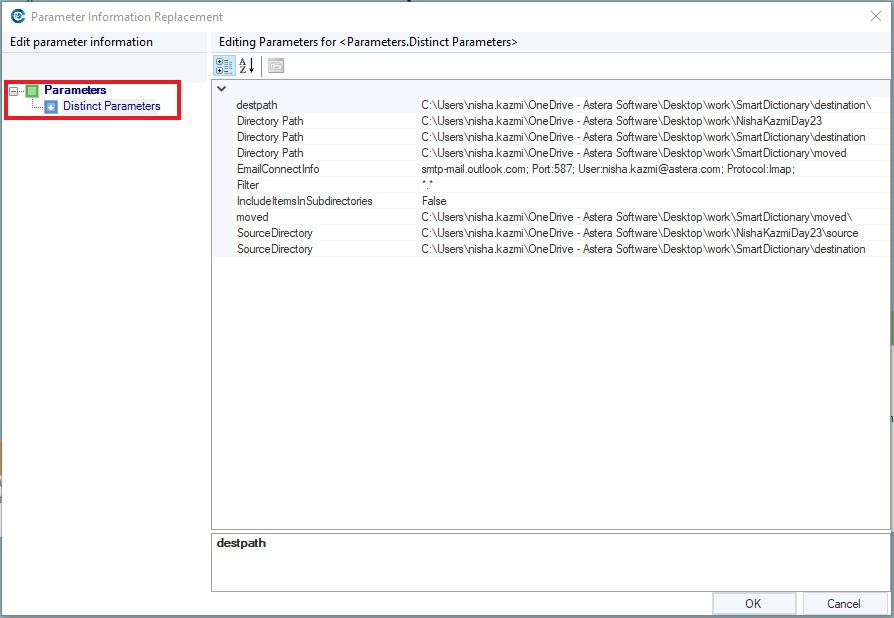This screenshot has height=618, width=894.
Task: Click the app logo in title bar
Action: click(x=17, y=16)
